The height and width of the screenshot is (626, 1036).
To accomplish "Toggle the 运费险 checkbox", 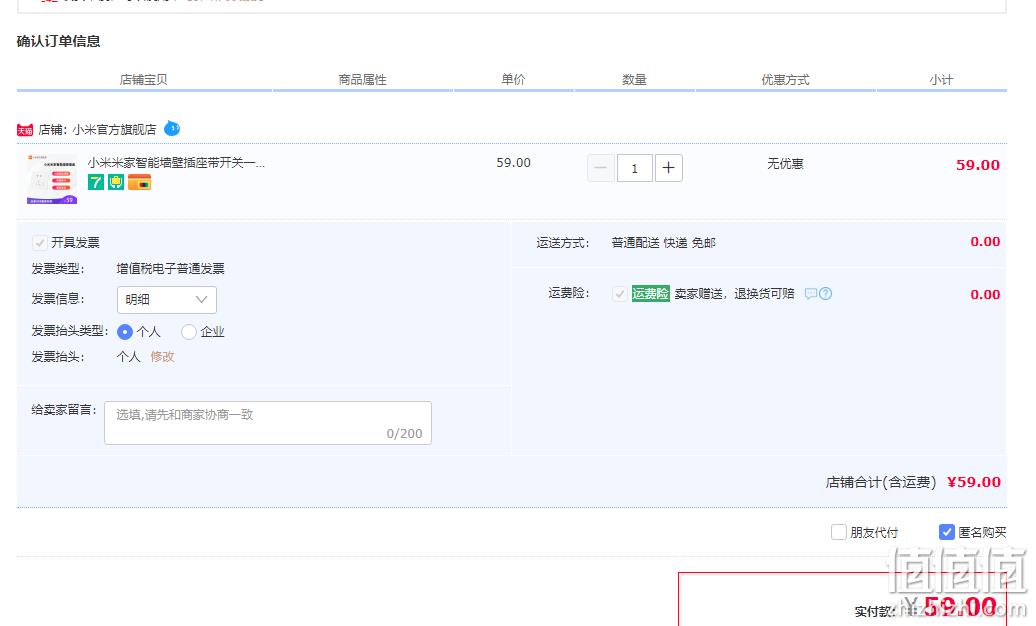I will 619,293.
